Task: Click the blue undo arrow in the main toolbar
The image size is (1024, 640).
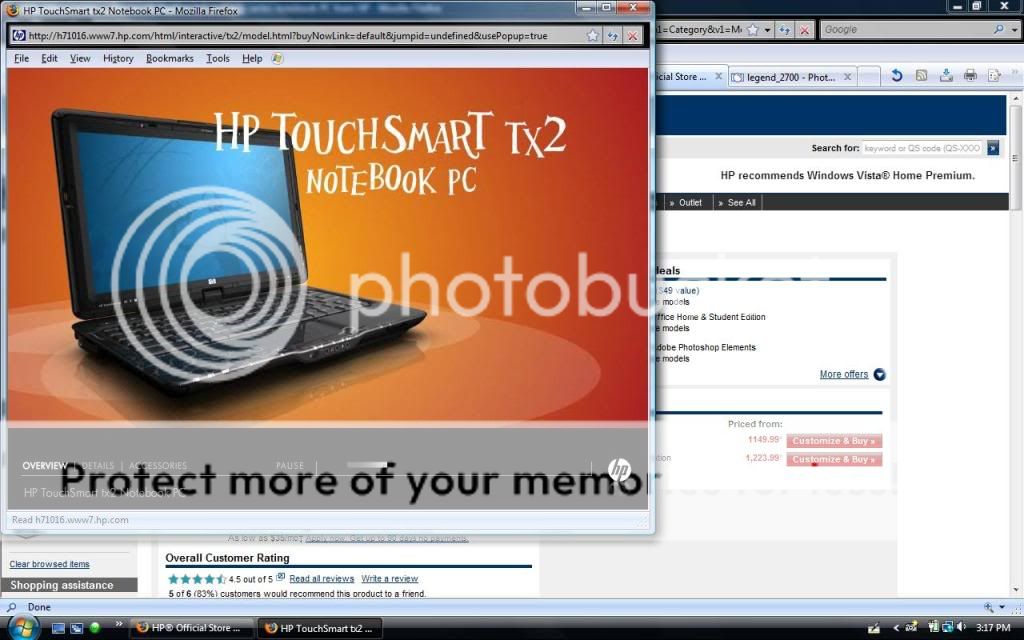Action: [897, 76]
